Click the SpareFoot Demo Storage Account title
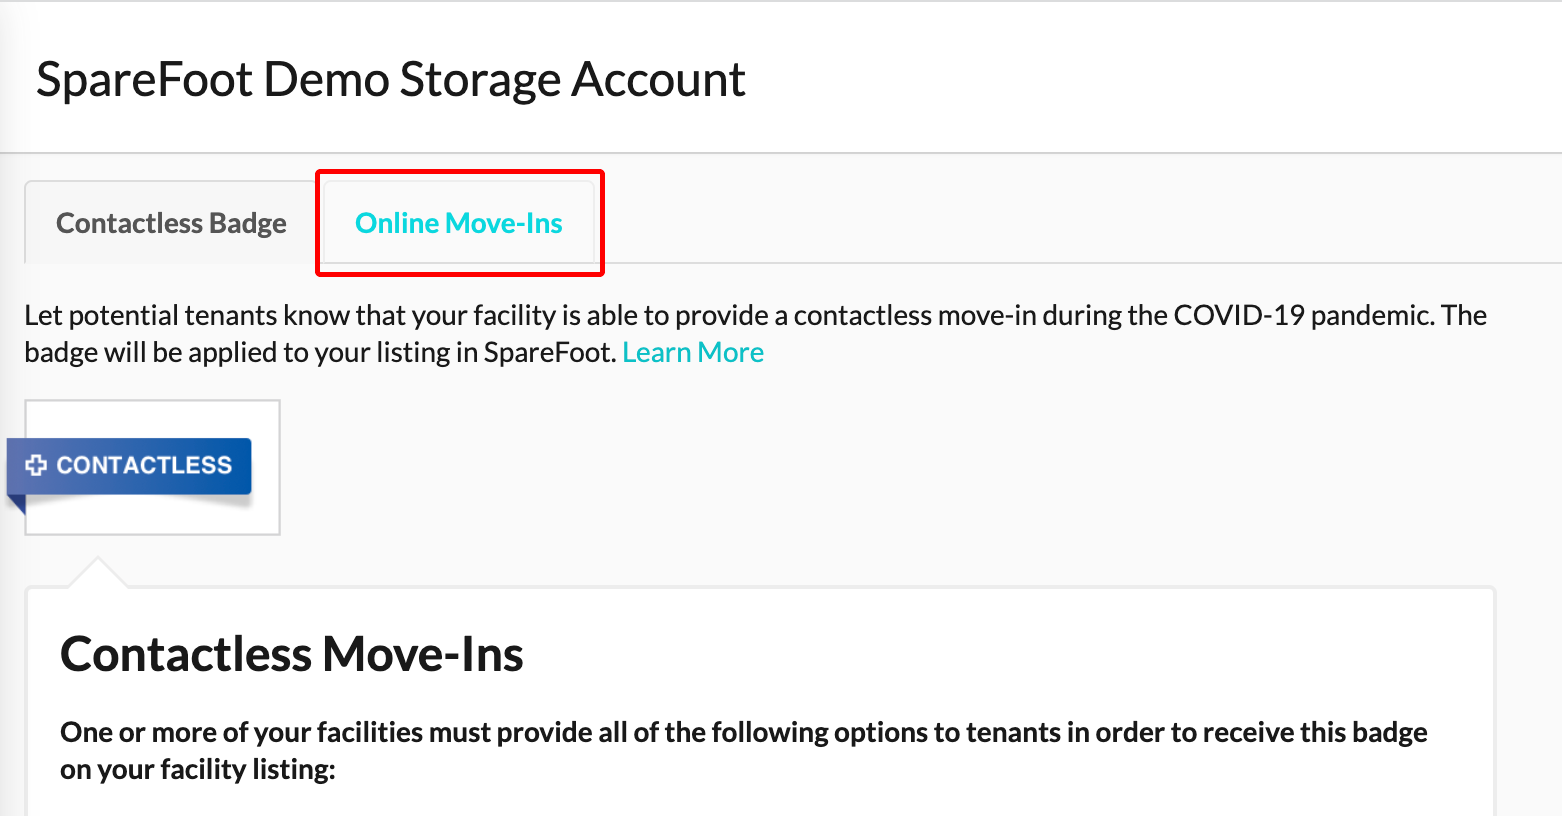Image resolution: width=1562 pixels, height=816 pixels. (391, 79)
